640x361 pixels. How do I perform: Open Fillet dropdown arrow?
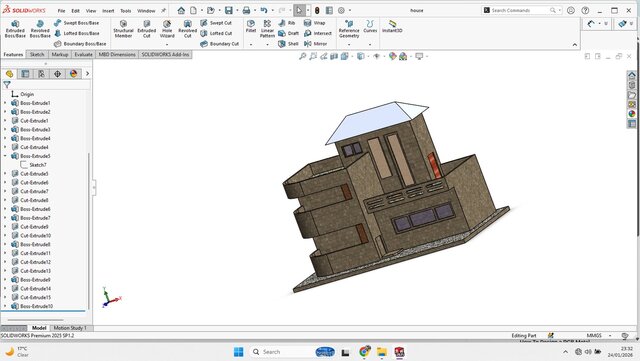coord(251,44)
